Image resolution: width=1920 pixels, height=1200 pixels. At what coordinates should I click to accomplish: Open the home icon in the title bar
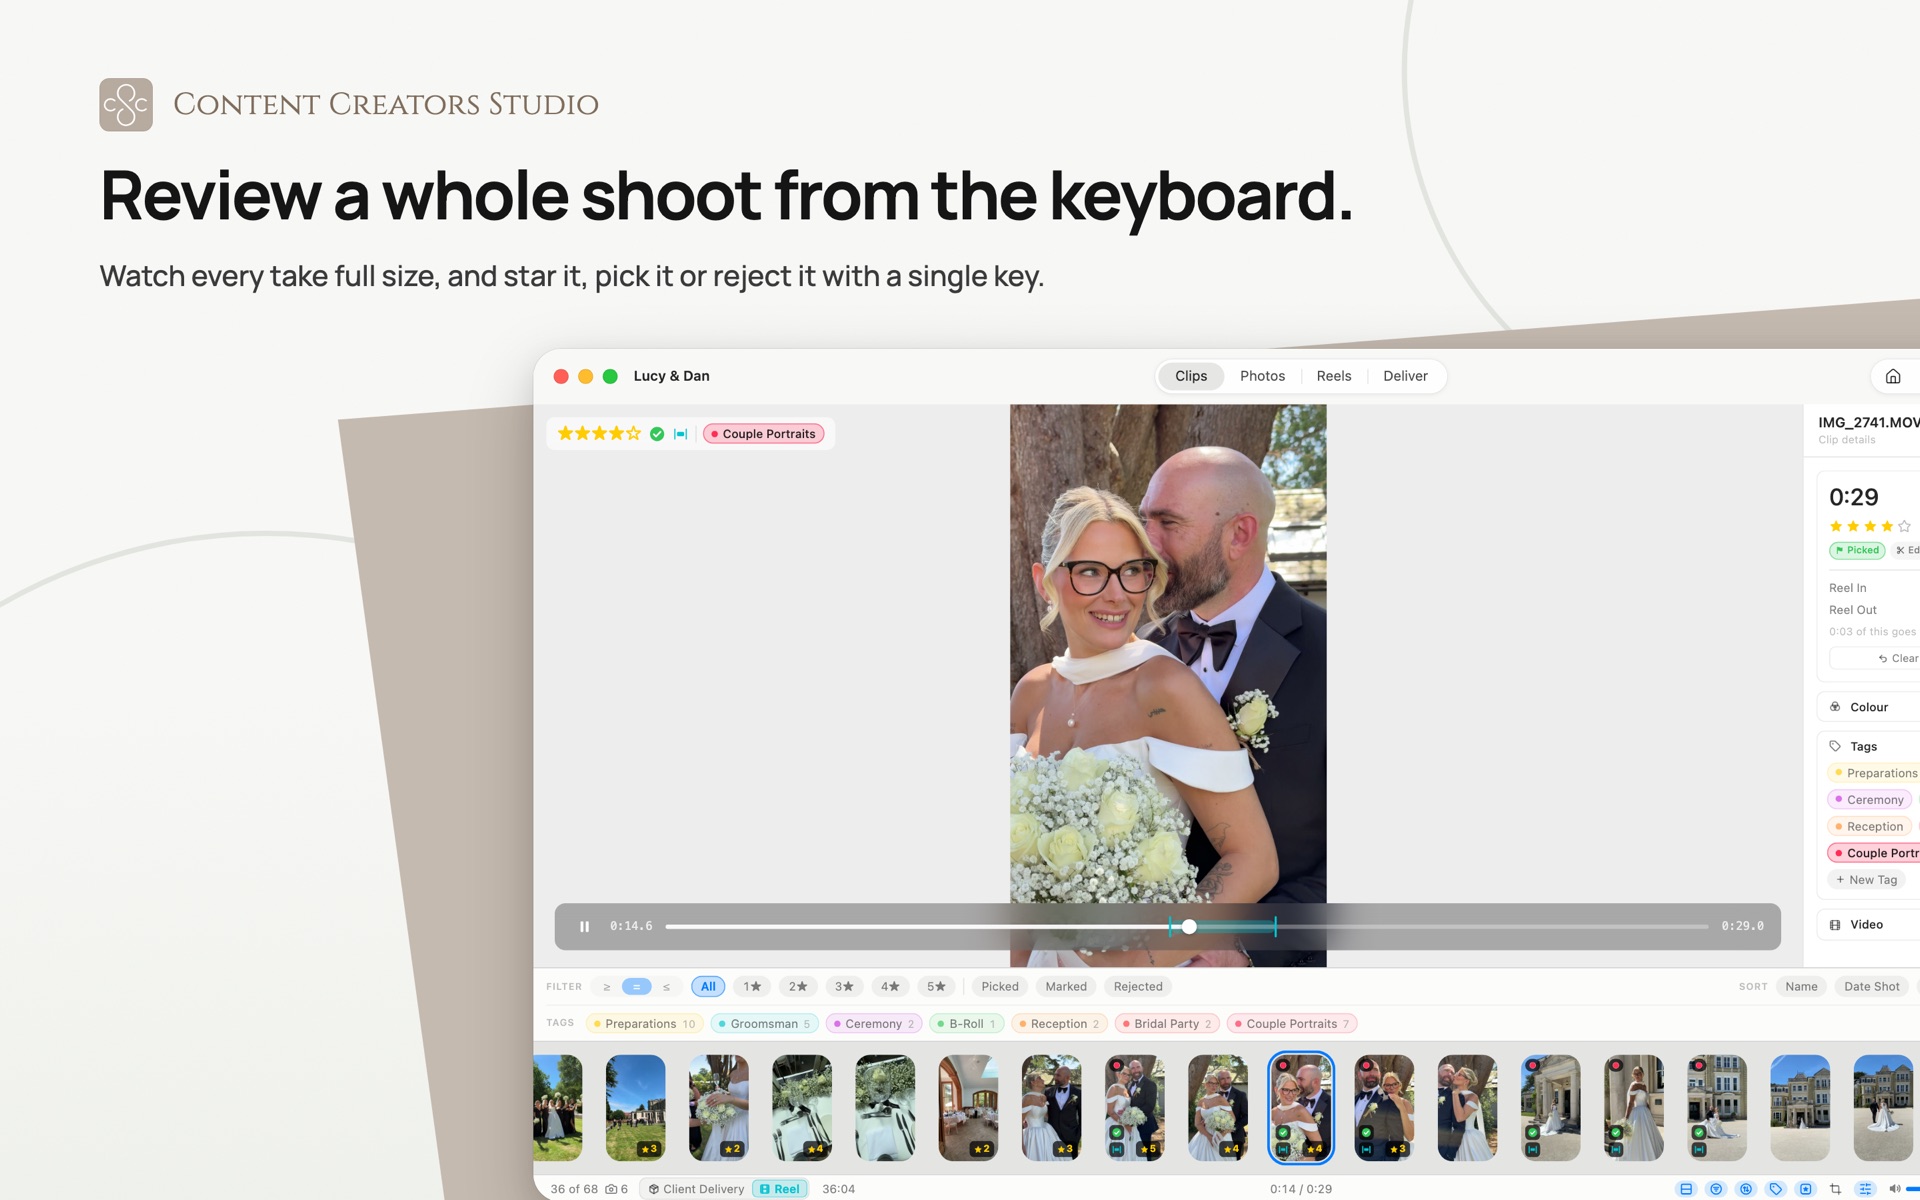click(1892, 376)
